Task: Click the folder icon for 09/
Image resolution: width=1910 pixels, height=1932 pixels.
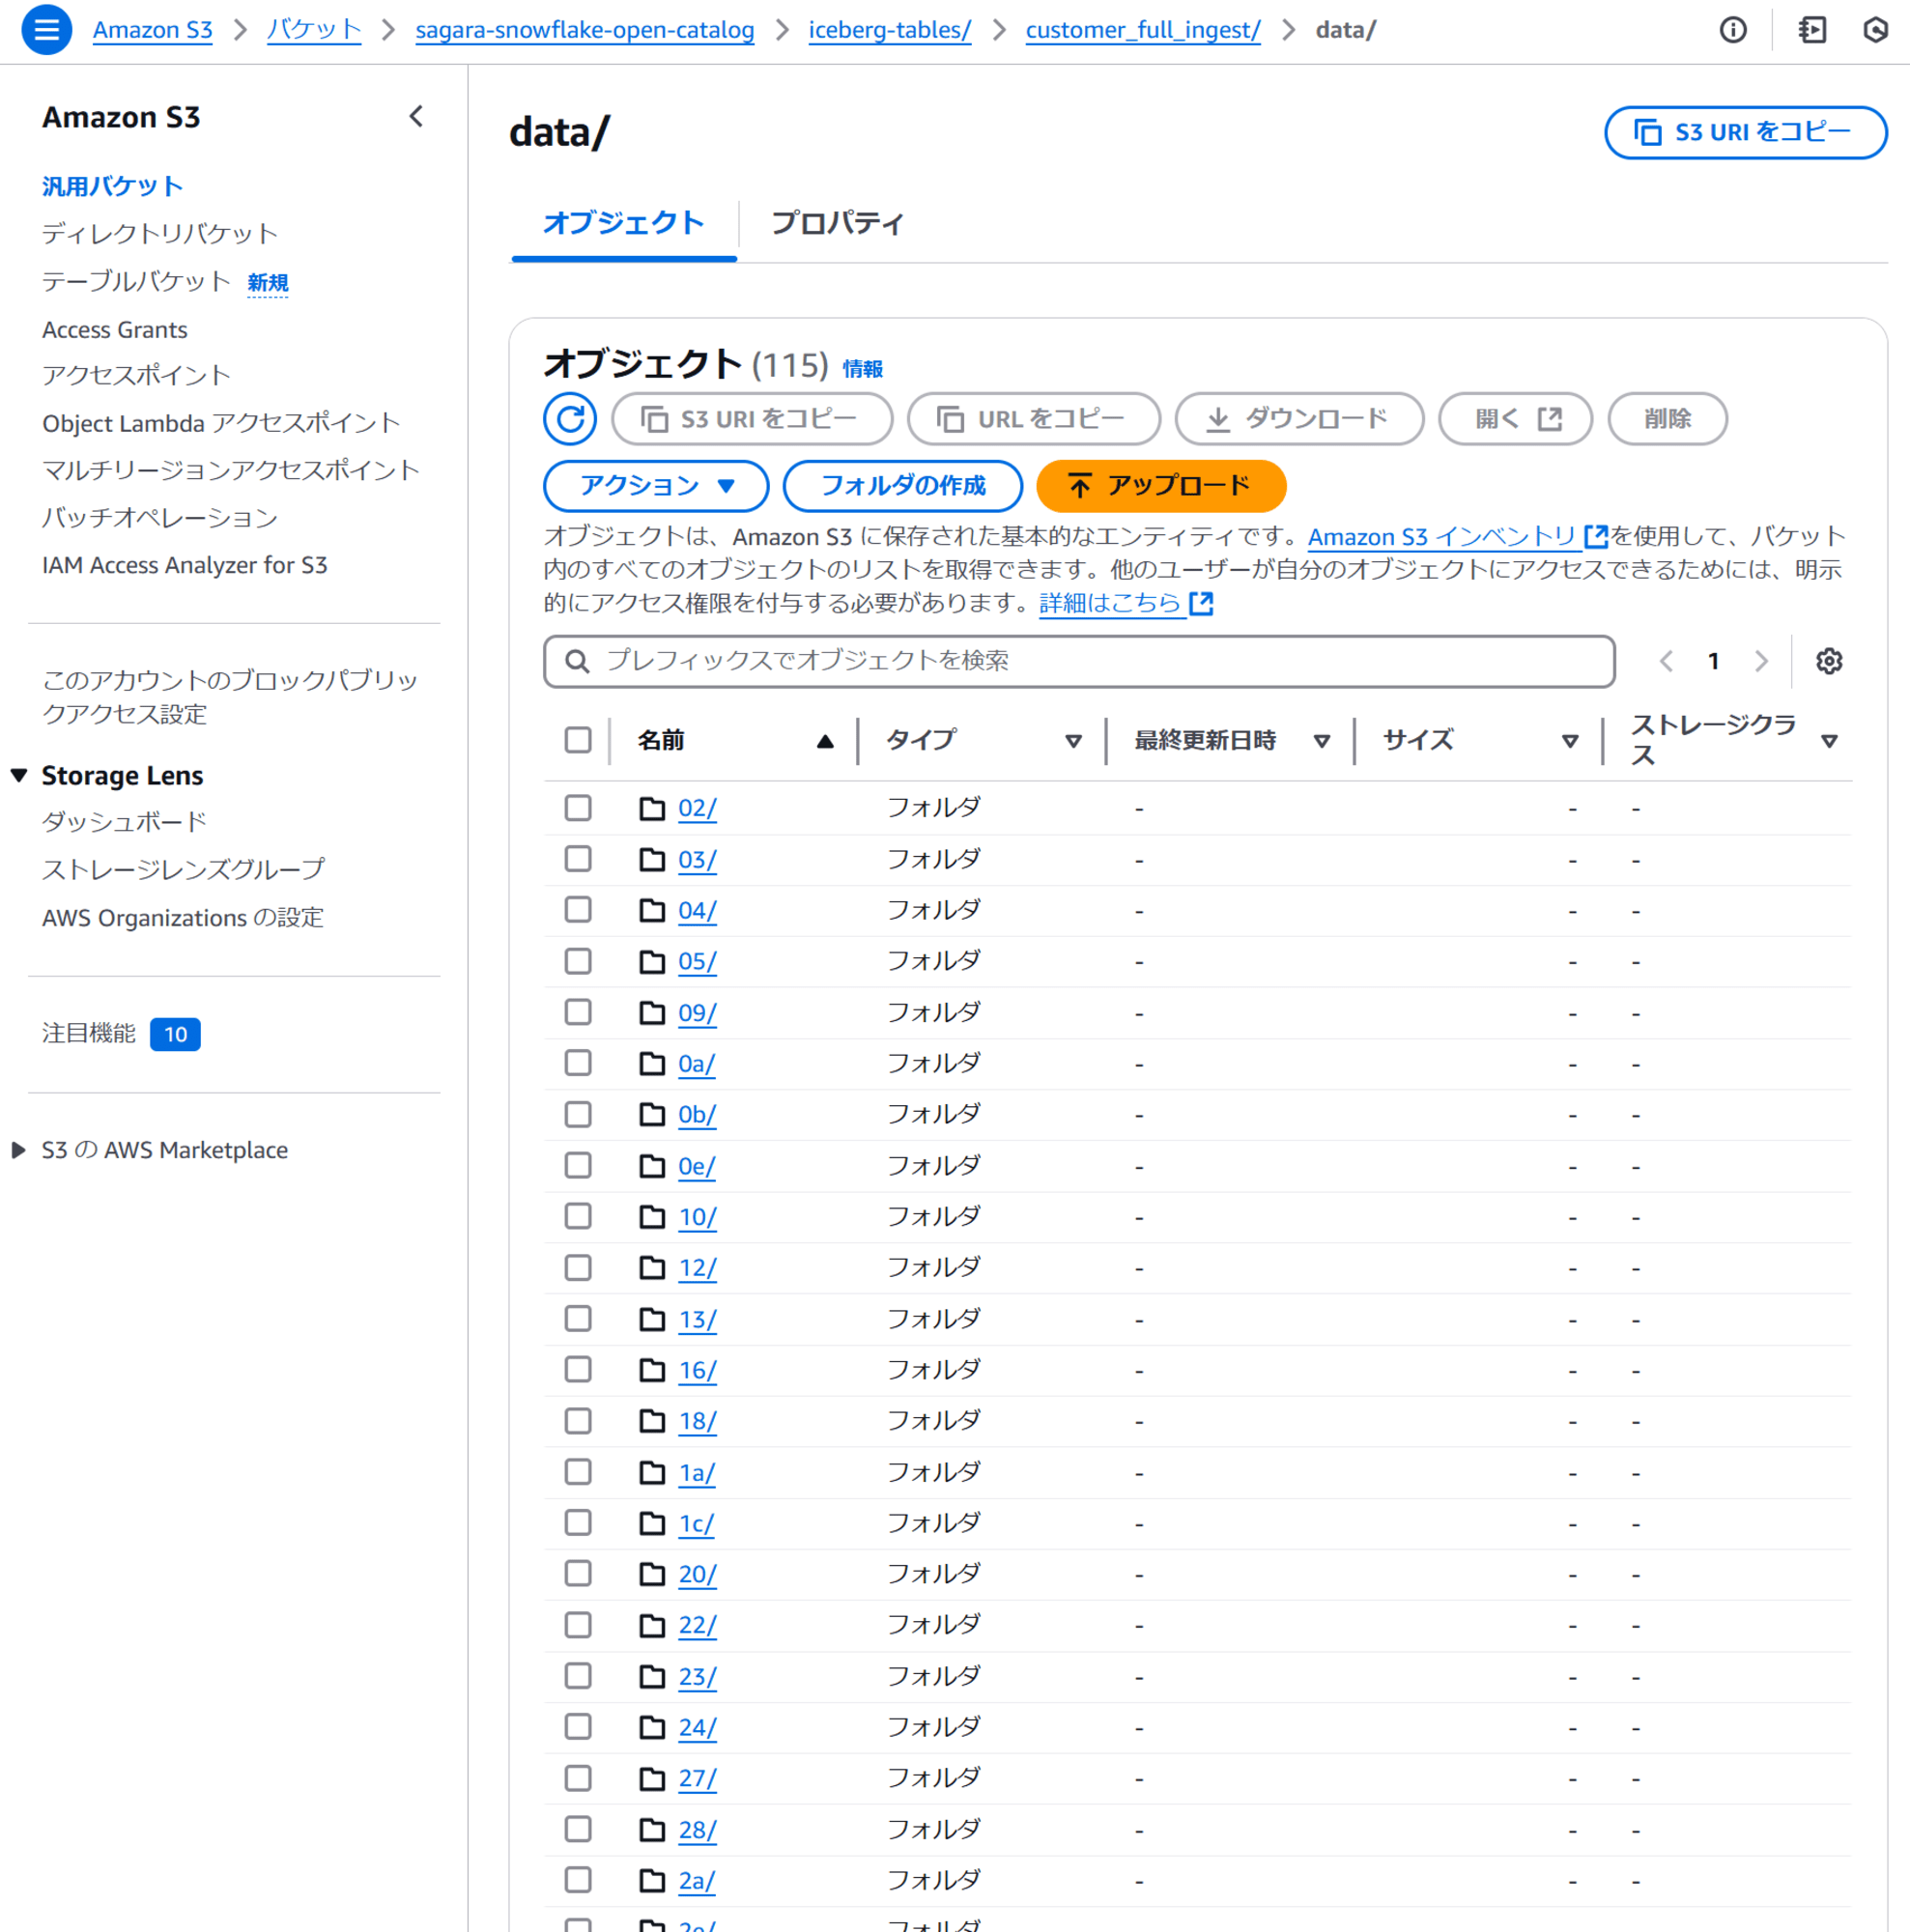Action: coord(652,1013)
